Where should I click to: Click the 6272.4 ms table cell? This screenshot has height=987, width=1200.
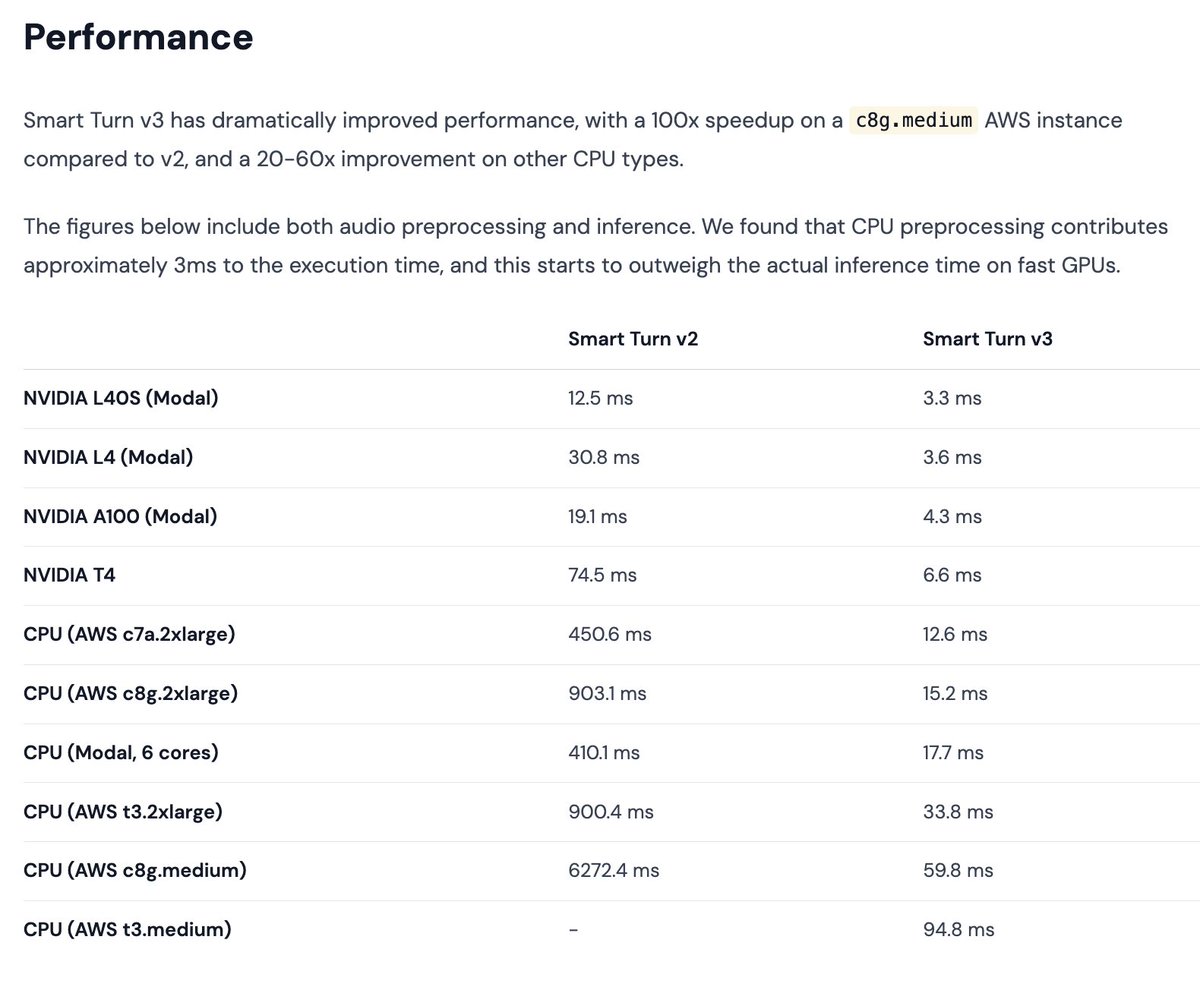pos(613,870)
